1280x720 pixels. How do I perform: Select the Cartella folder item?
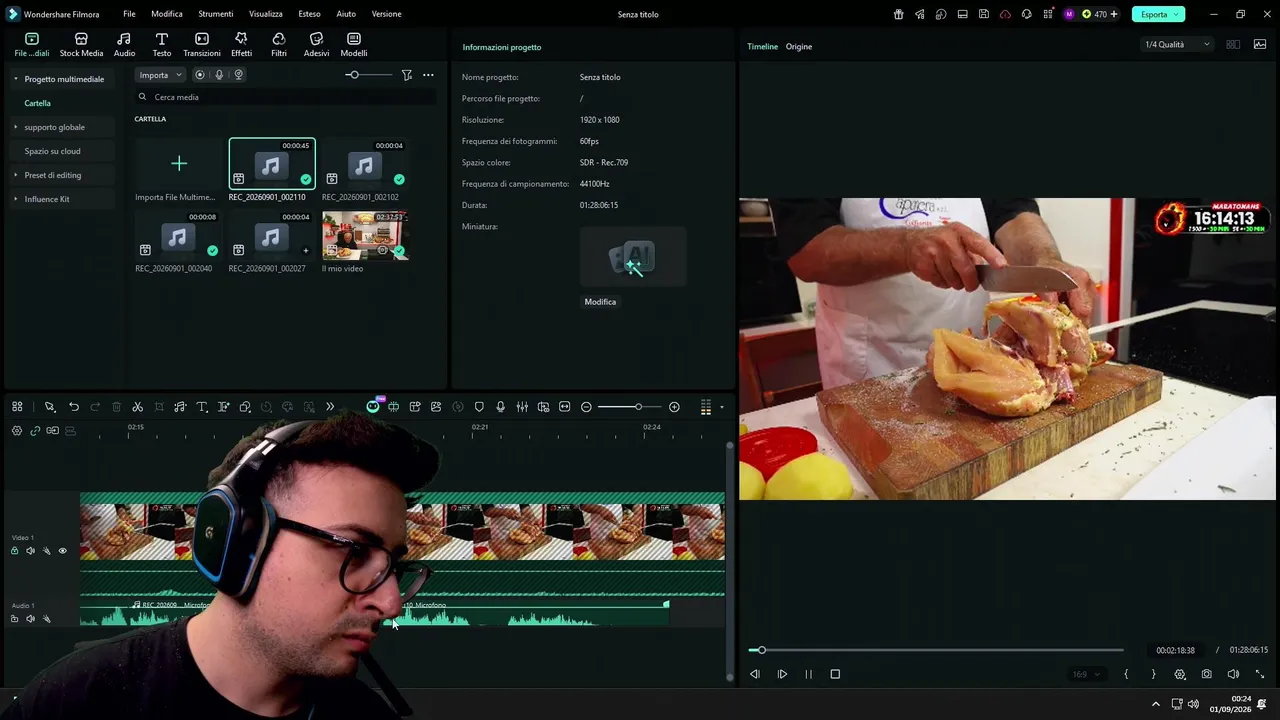[x=37, y=103]
